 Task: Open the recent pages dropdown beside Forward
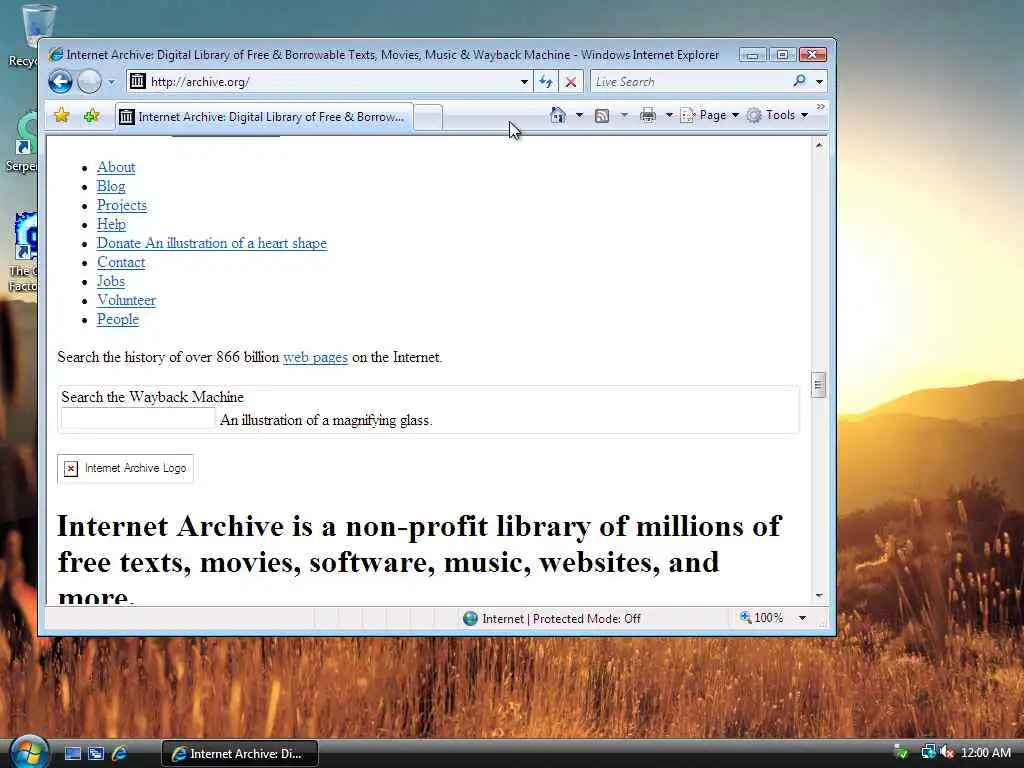point(111,82)
